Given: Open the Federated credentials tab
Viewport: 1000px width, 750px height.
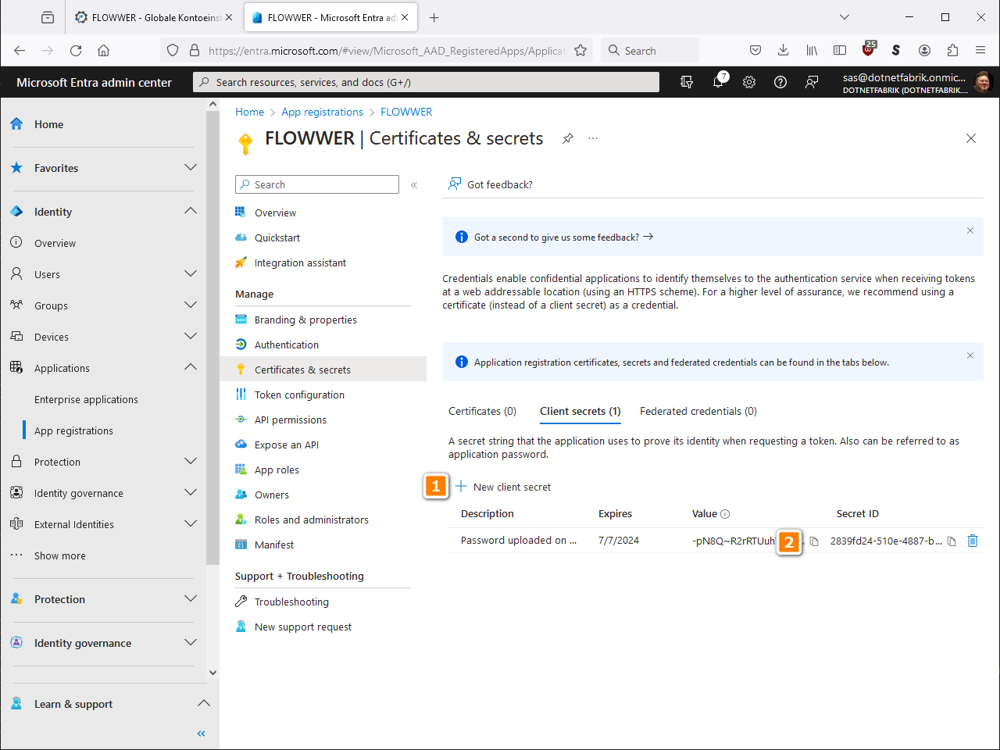Looking at the screenshot, I should [697, 411].
